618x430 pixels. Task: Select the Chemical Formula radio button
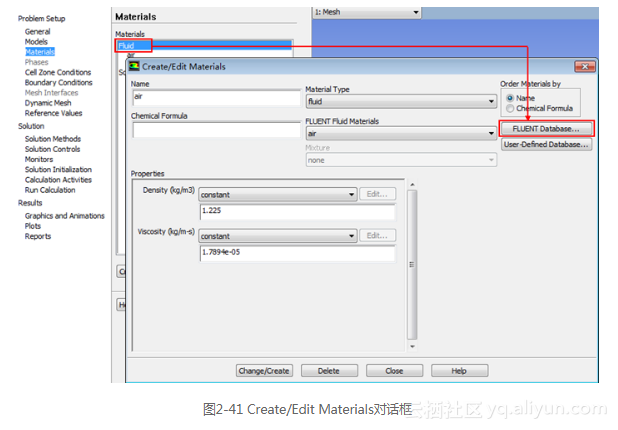coord(510,108)
